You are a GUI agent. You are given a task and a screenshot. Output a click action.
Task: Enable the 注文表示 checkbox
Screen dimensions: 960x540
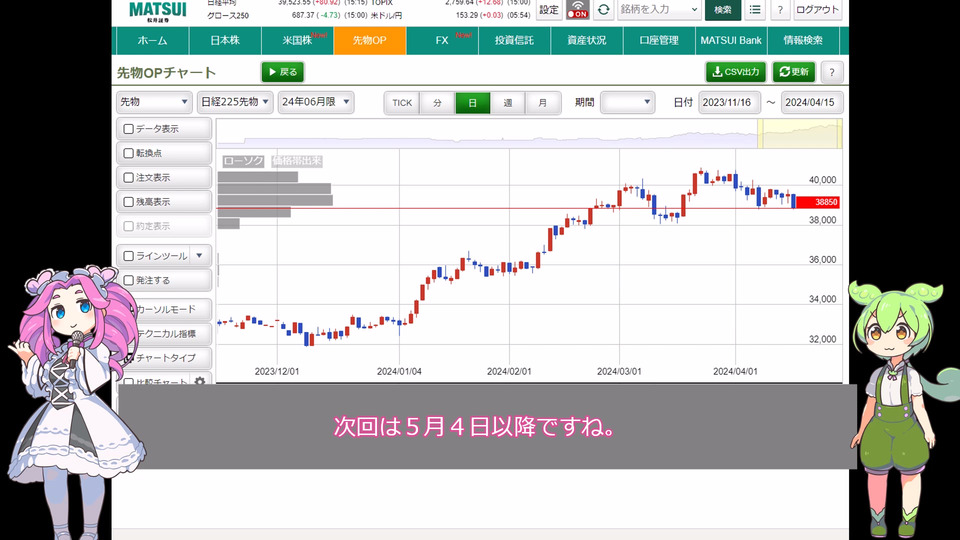tap(129, 178)
